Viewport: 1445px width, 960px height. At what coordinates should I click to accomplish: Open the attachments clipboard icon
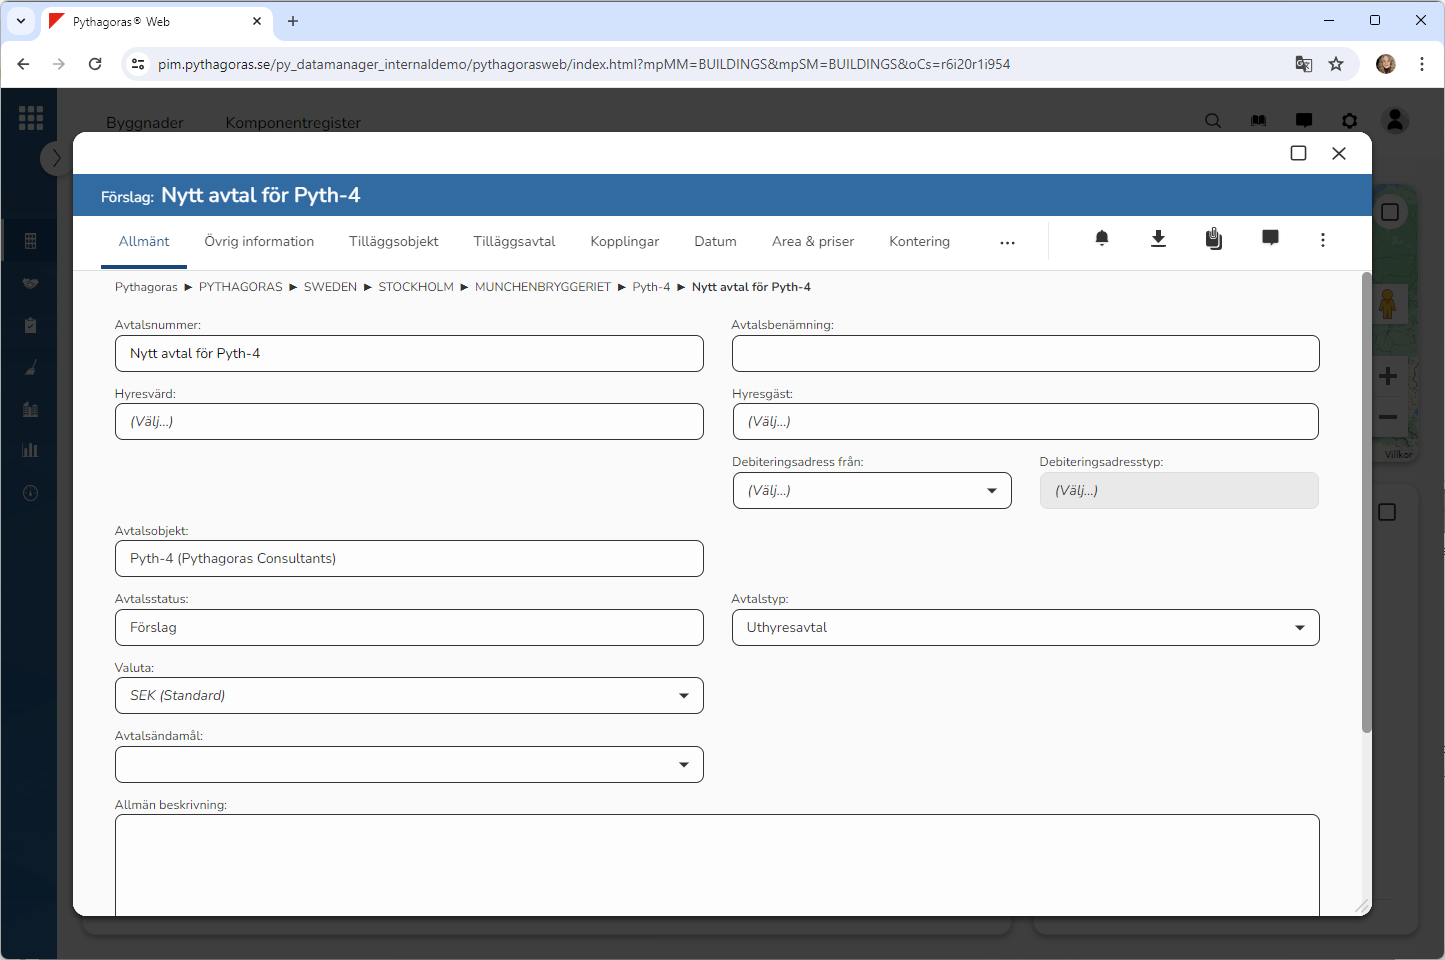click(1213, 239)
